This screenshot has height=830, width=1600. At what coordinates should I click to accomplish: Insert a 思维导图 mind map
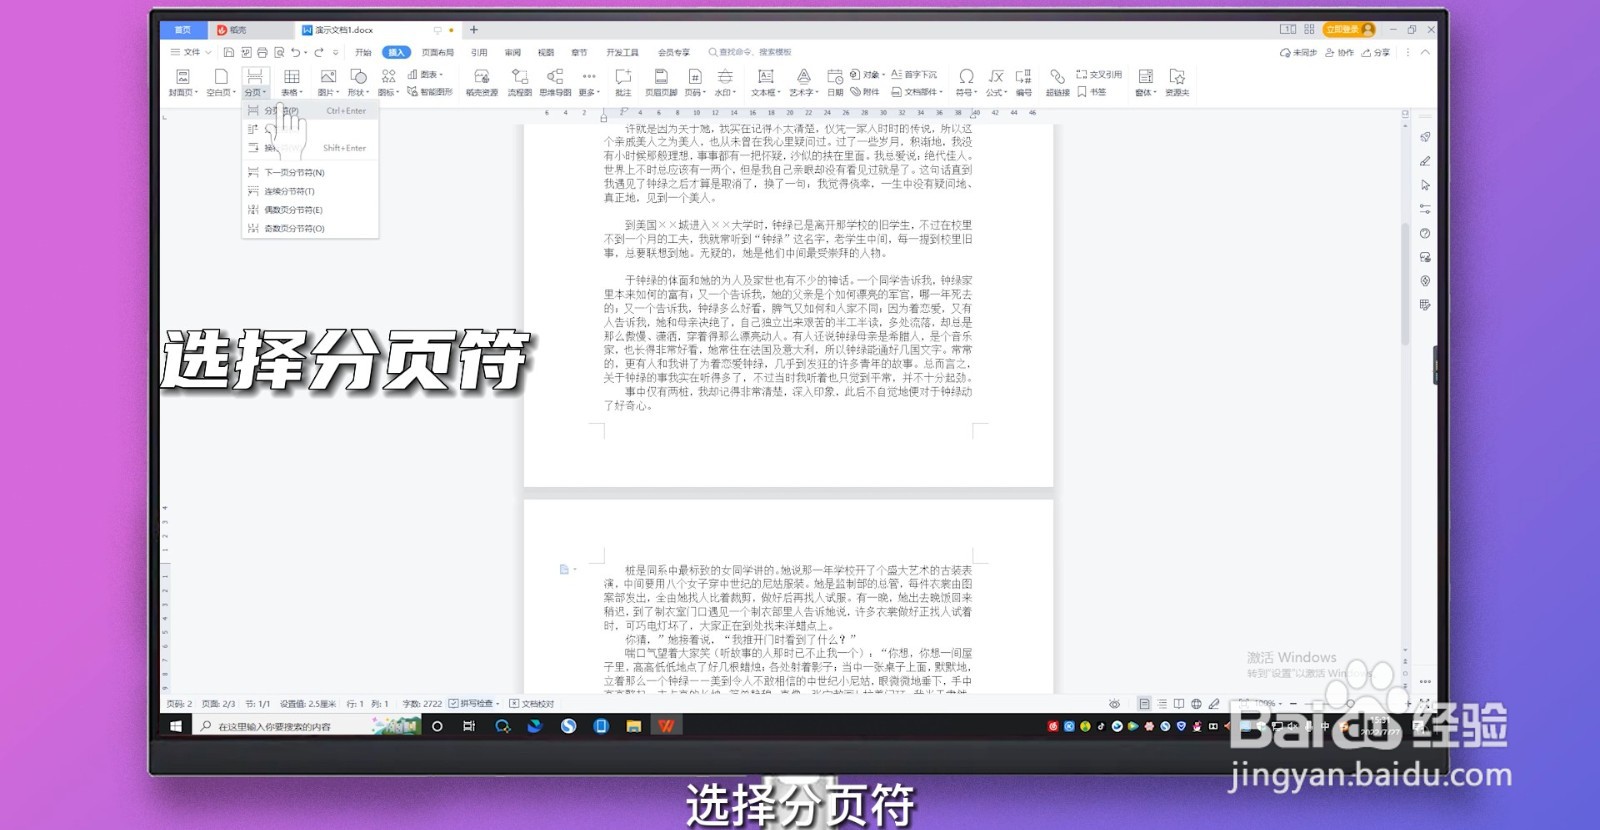click(555, 82)
